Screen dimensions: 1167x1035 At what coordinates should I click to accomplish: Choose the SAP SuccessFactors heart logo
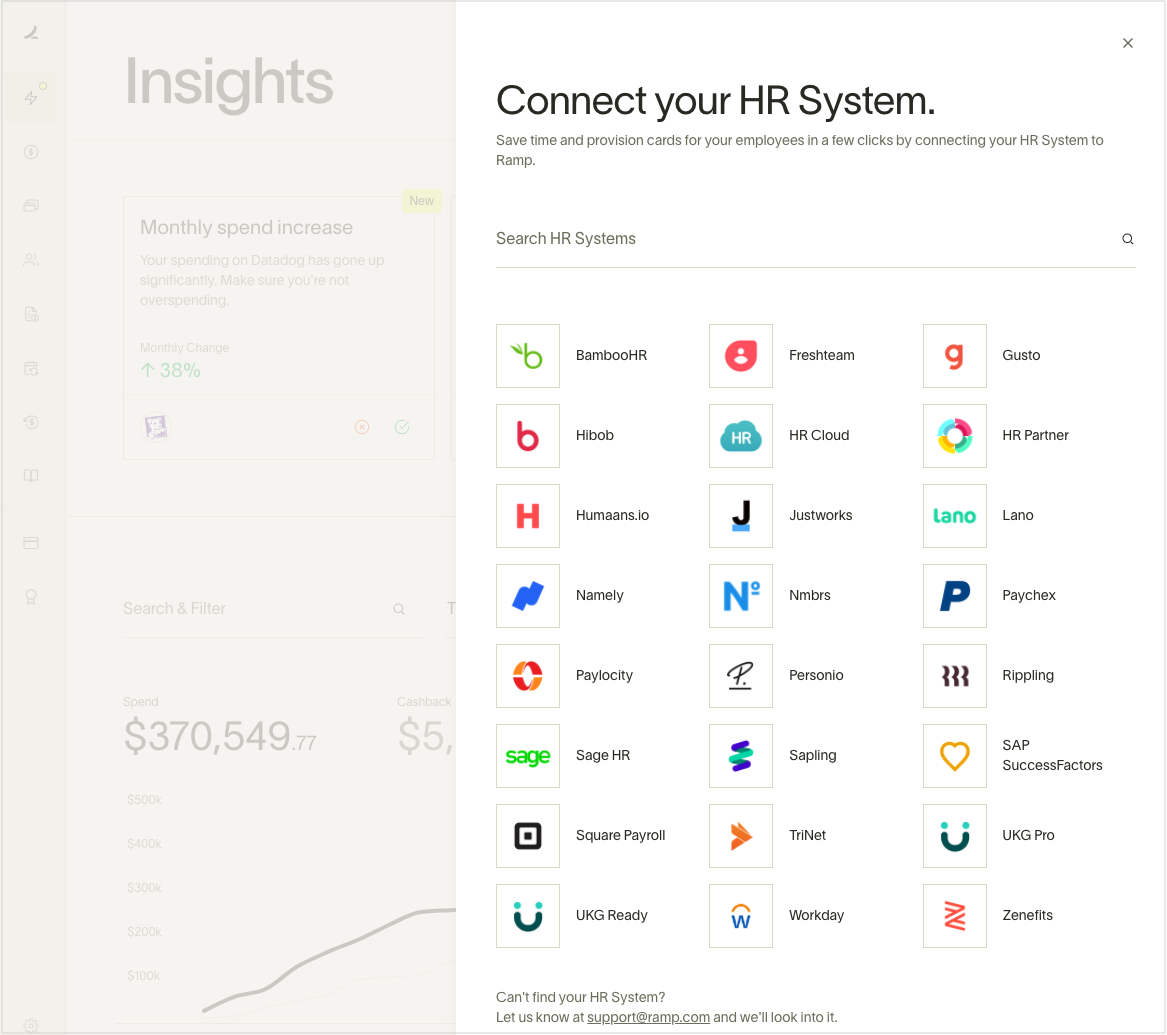click(954, 756)
